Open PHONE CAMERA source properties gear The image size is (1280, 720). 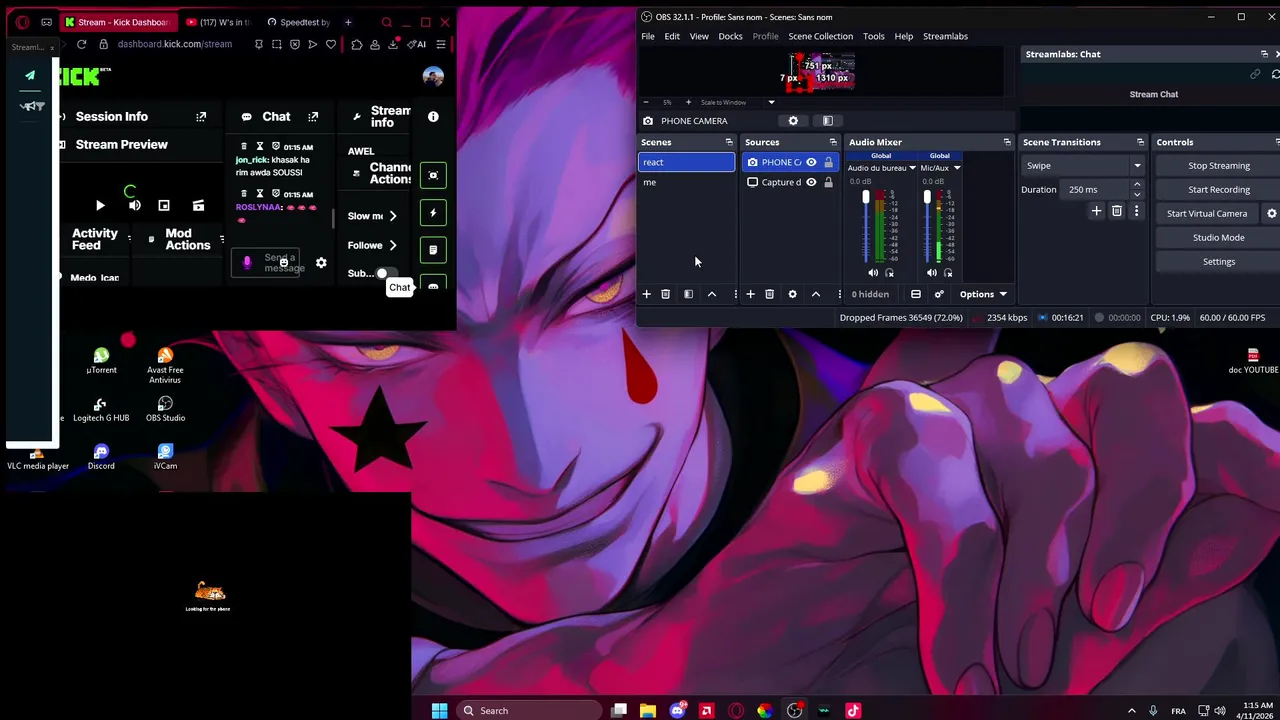tap(793, 121)
